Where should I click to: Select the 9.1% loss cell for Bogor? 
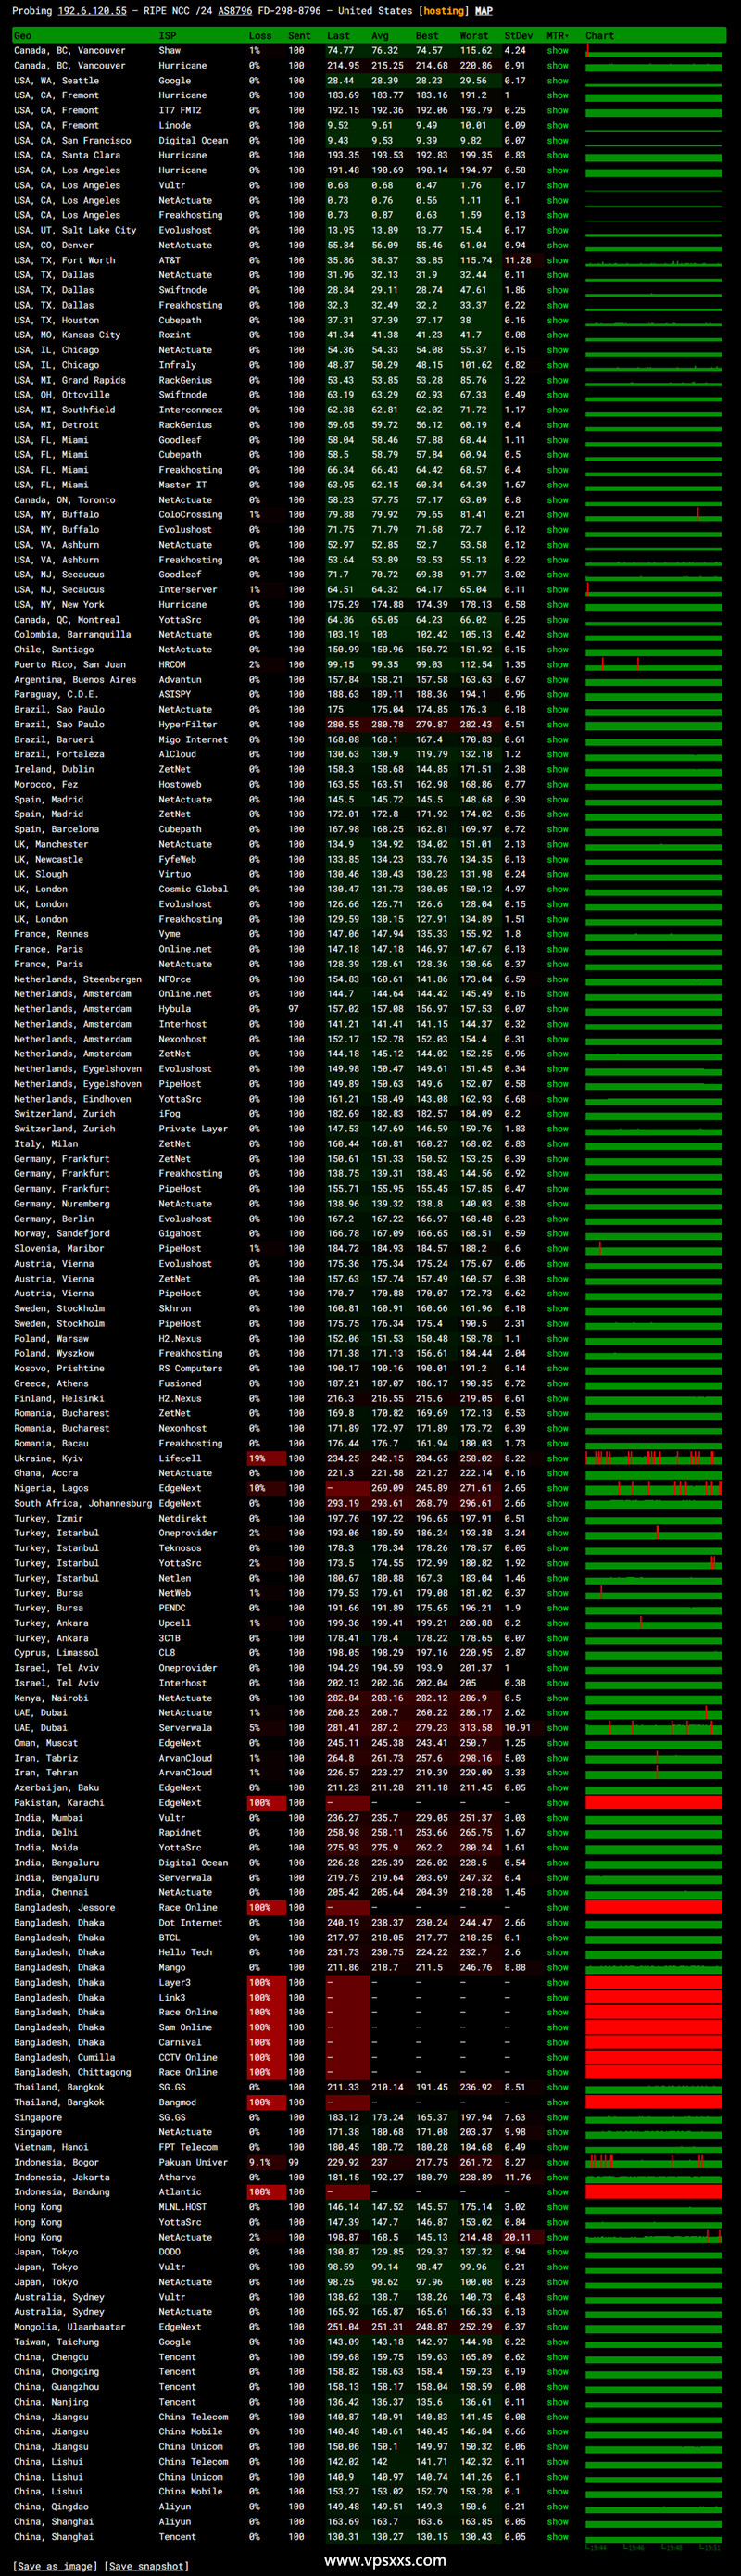[x=264, y=2162]
